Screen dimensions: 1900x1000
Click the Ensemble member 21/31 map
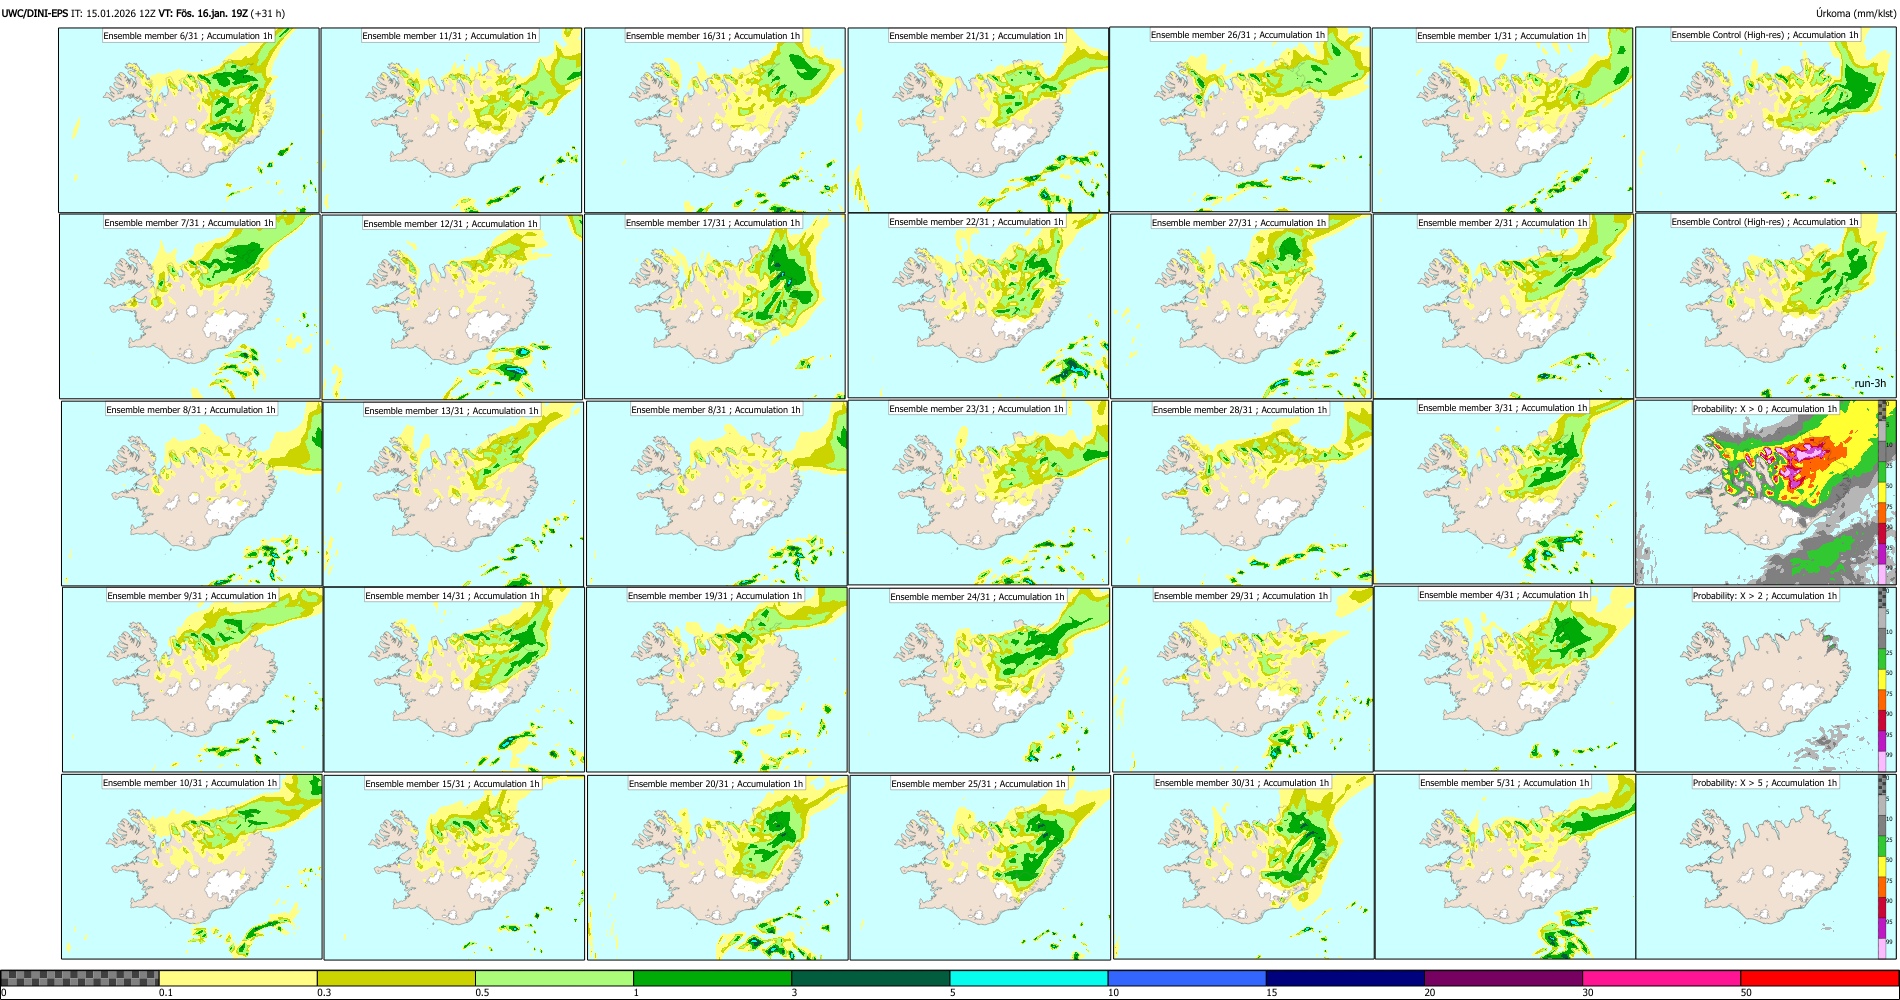[978, 120]
